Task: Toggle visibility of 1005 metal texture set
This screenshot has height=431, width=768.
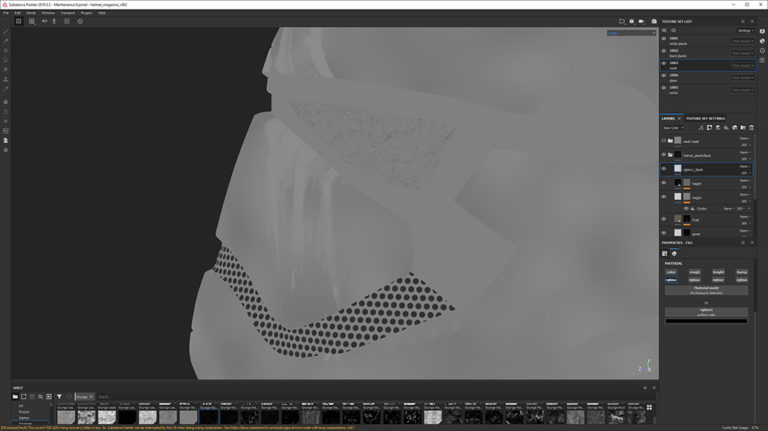Action: 664,88
